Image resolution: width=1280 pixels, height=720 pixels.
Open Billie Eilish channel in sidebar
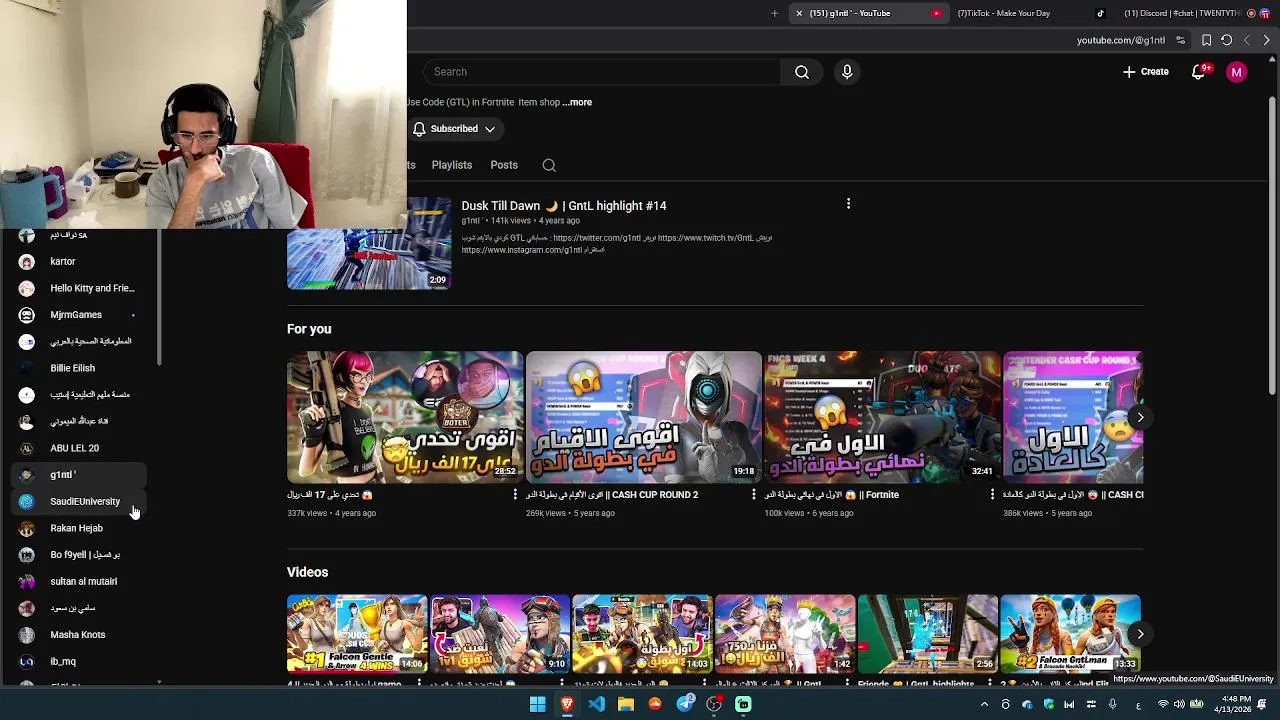80,368
